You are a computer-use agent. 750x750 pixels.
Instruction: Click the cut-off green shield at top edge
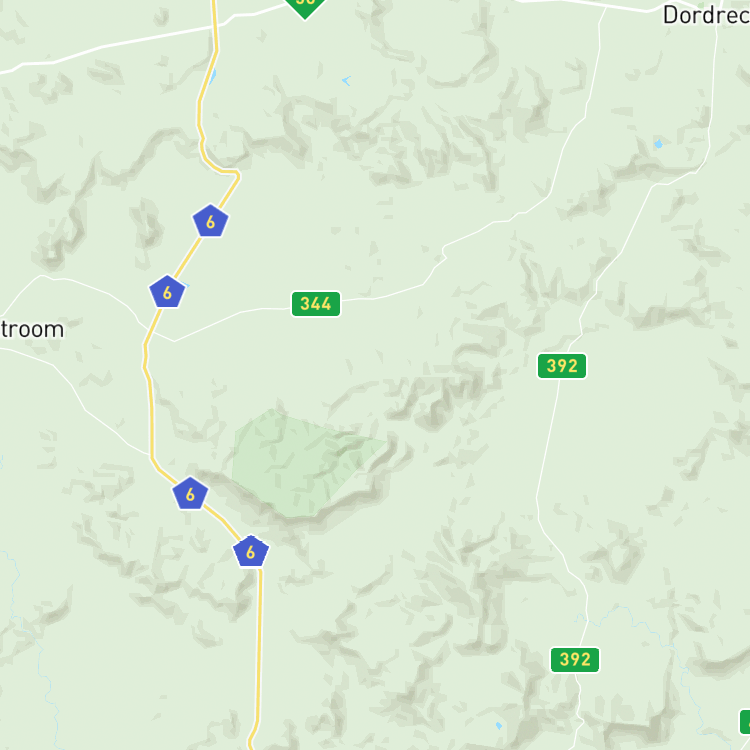point(305,8)
